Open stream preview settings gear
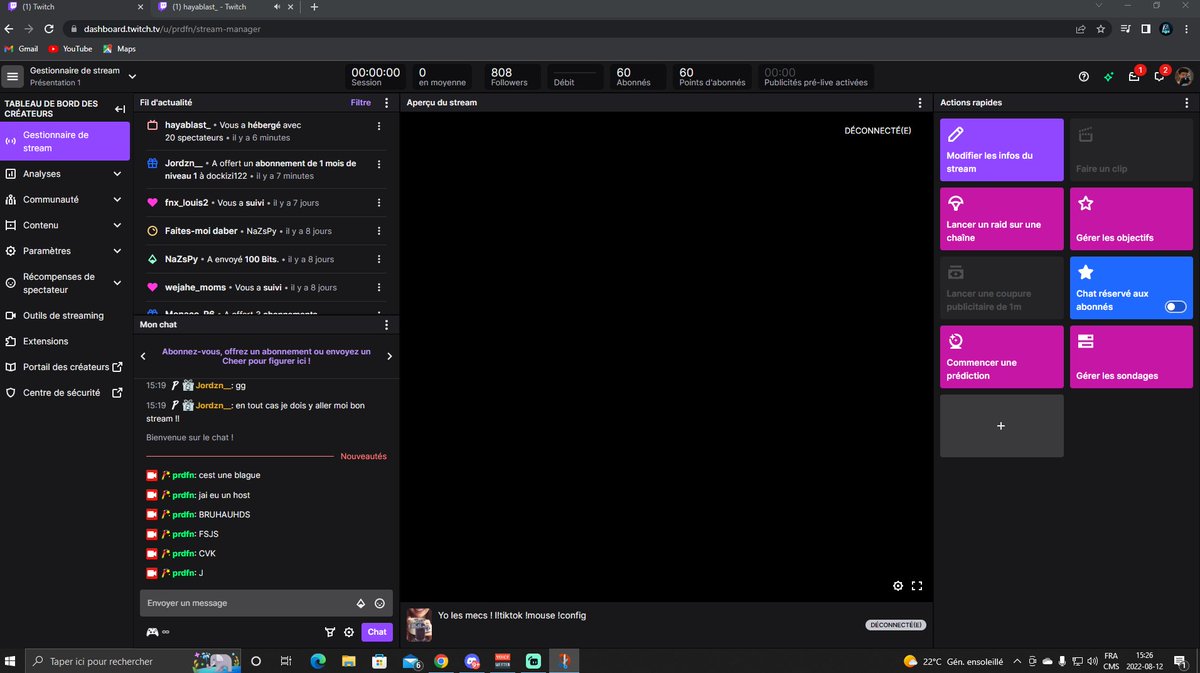 pos(897,585)
